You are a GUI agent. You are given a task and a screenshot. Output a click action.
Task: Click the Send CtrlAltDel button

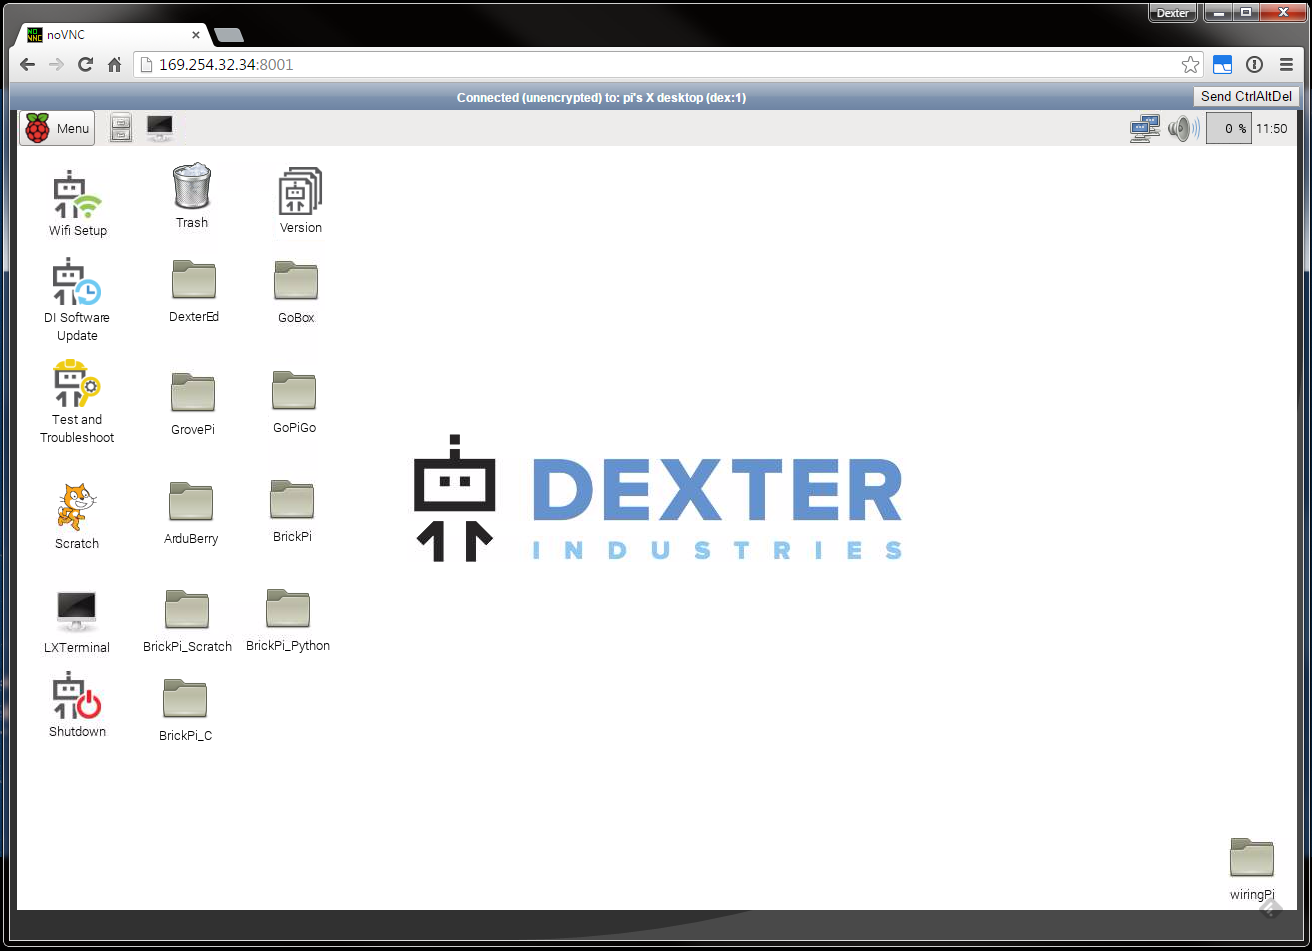[x=1246, y=97]
